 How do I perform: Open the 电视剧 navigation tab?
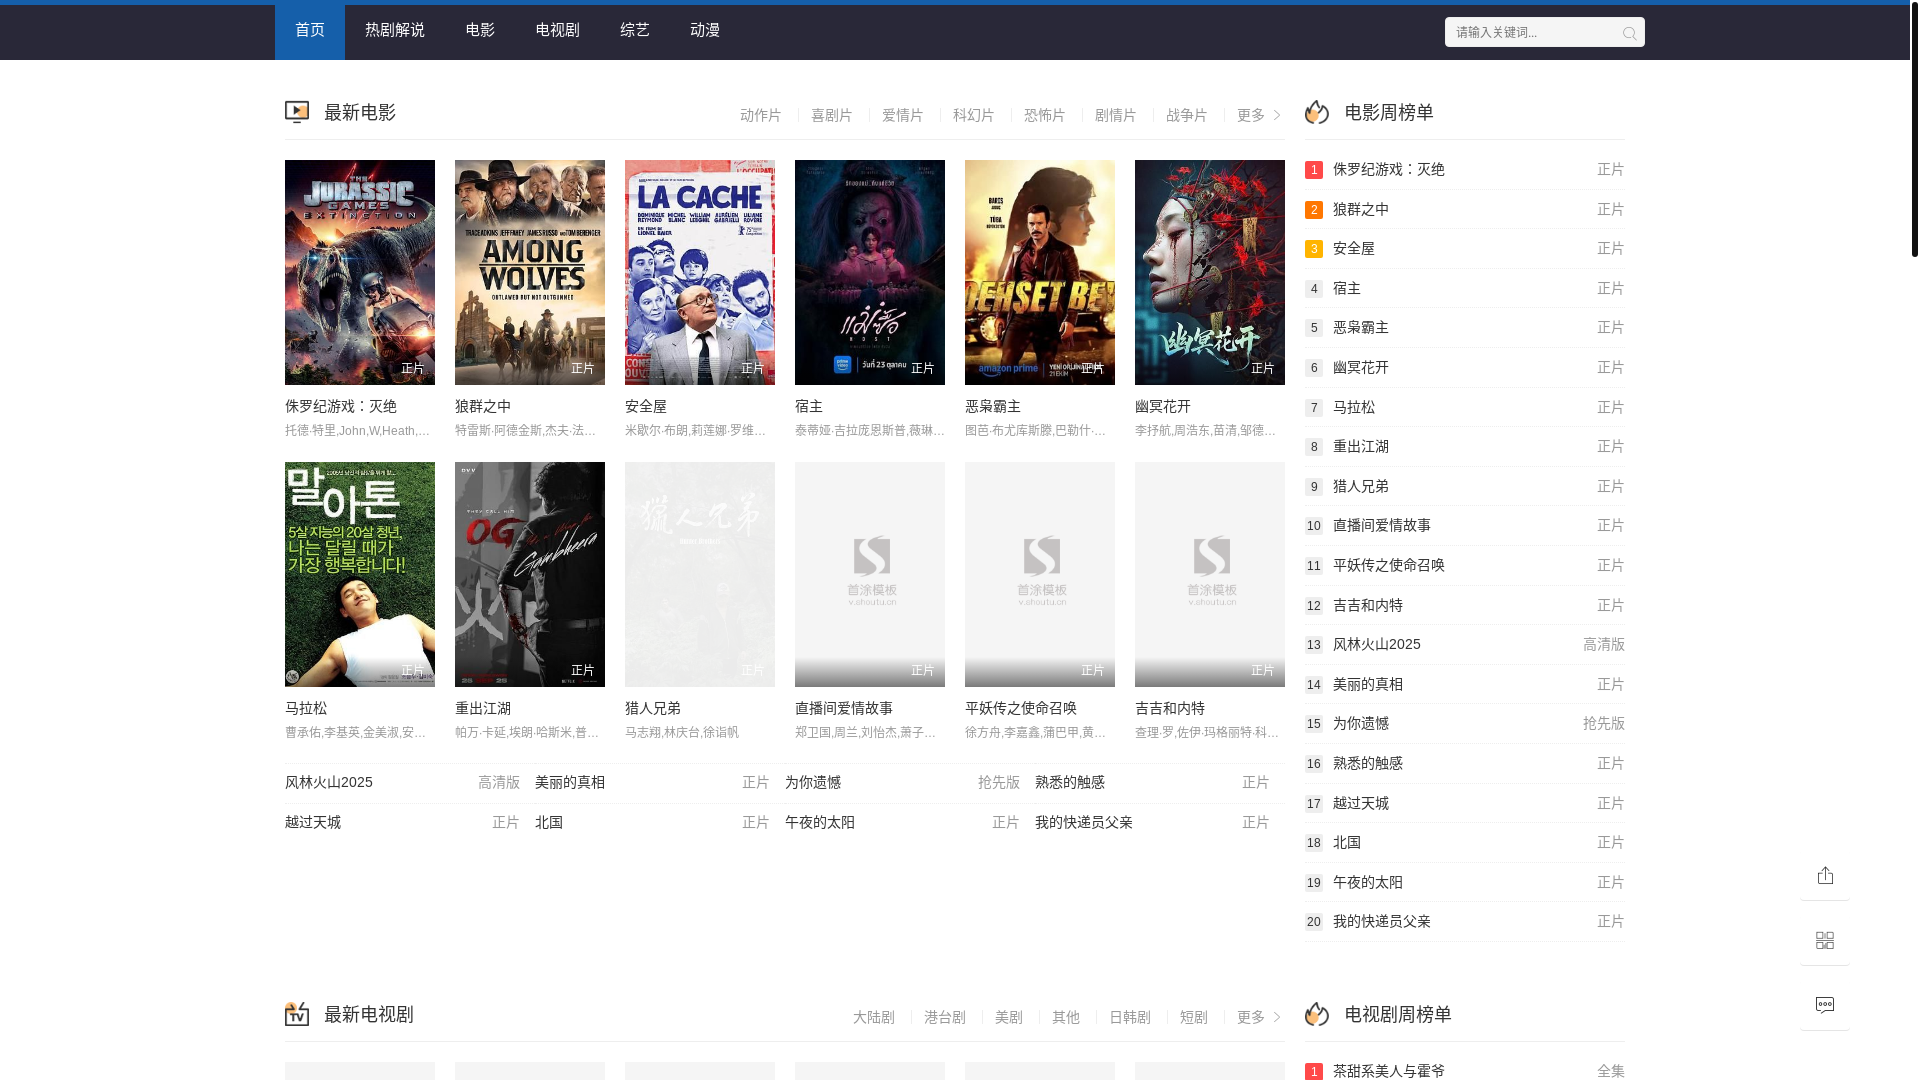(x=557, y=30)
